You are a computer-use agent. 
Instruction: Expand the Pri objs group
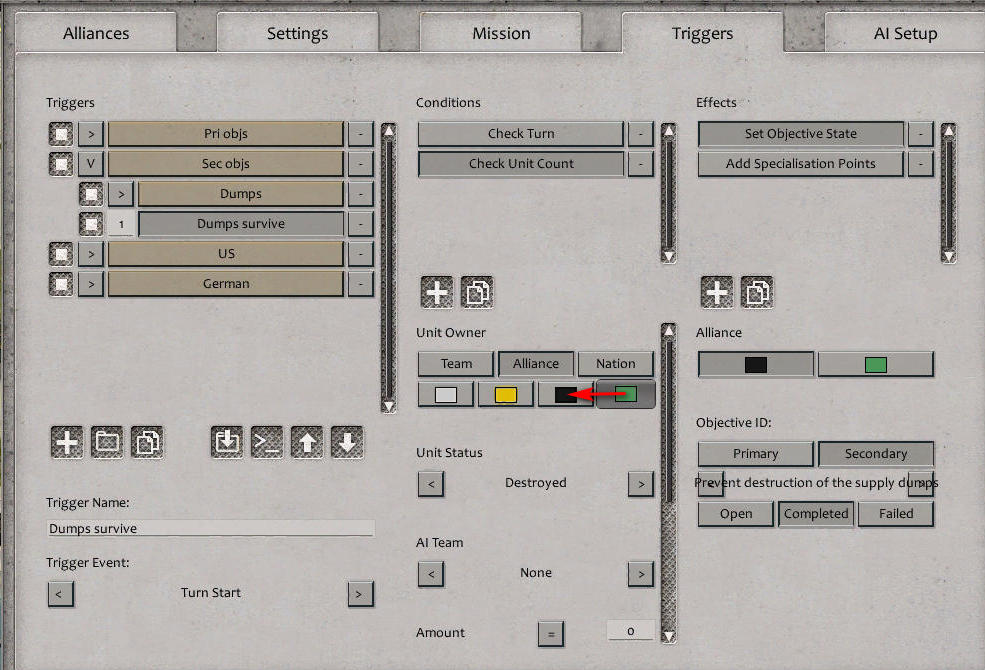(x=91, y=134)
